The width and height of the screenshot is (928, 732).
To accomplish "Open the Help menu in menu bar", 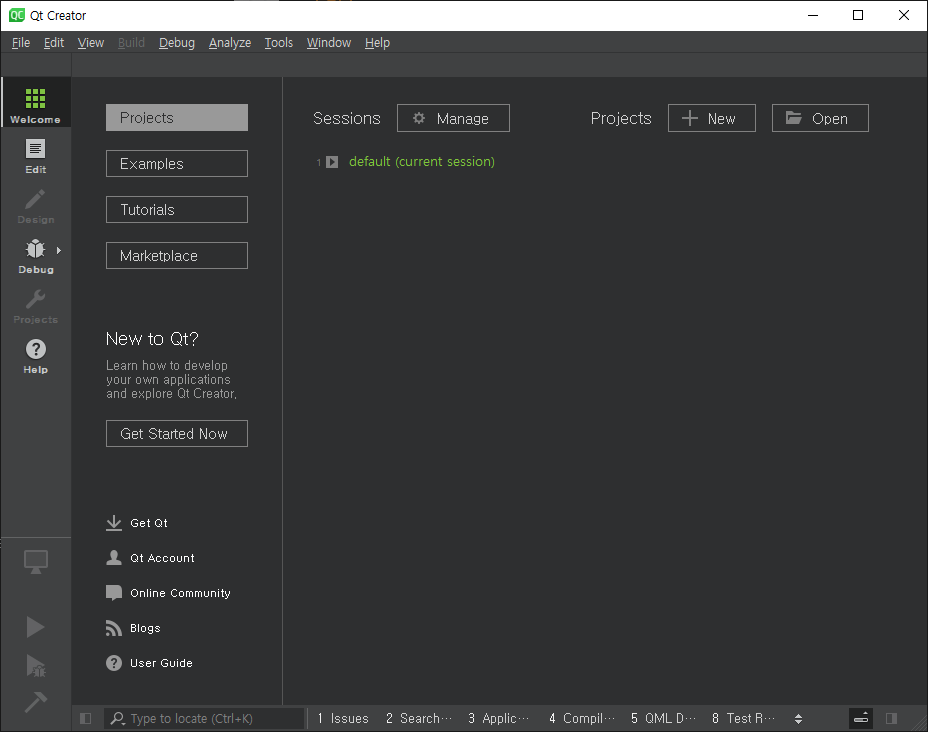I will (377, 43).
